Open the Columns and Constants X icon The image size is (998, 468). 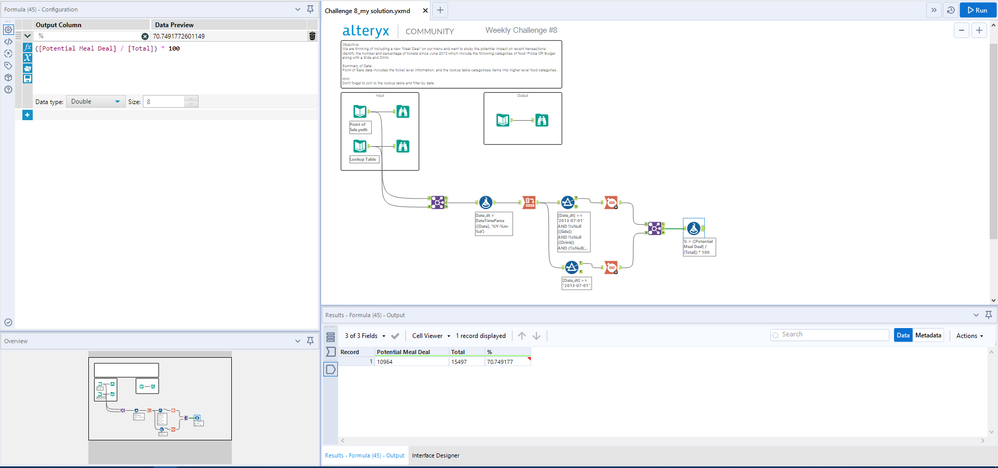(x=27, y=58)
